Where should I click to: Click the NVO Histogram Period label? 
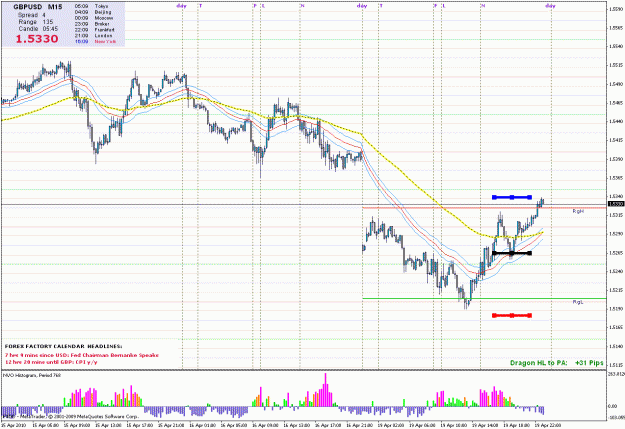point(32,375)
